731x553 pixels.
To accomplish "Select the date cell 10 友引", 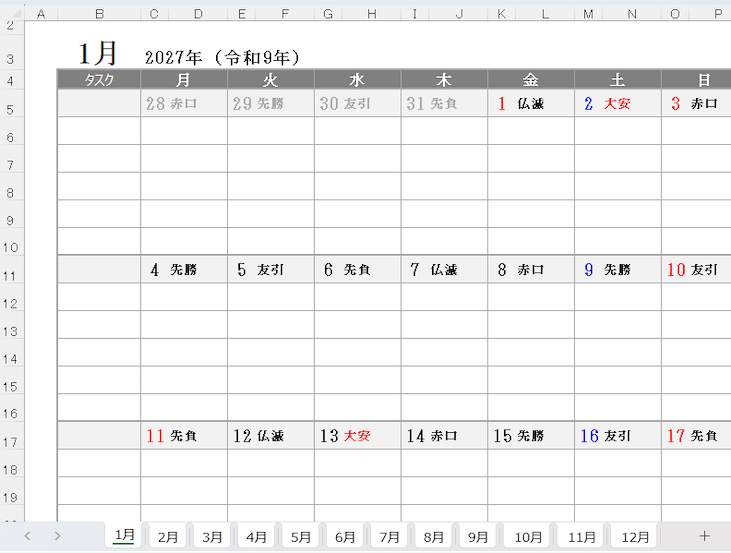I will (x=696, y=269).
